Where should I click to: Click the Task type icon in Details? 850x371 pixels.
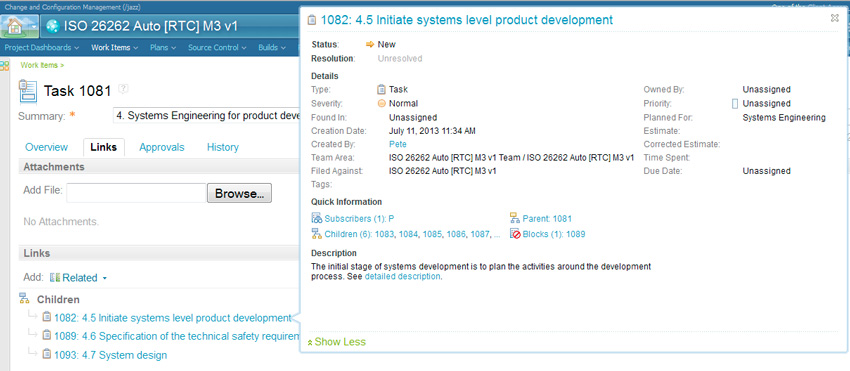click(x=382, y=89)
